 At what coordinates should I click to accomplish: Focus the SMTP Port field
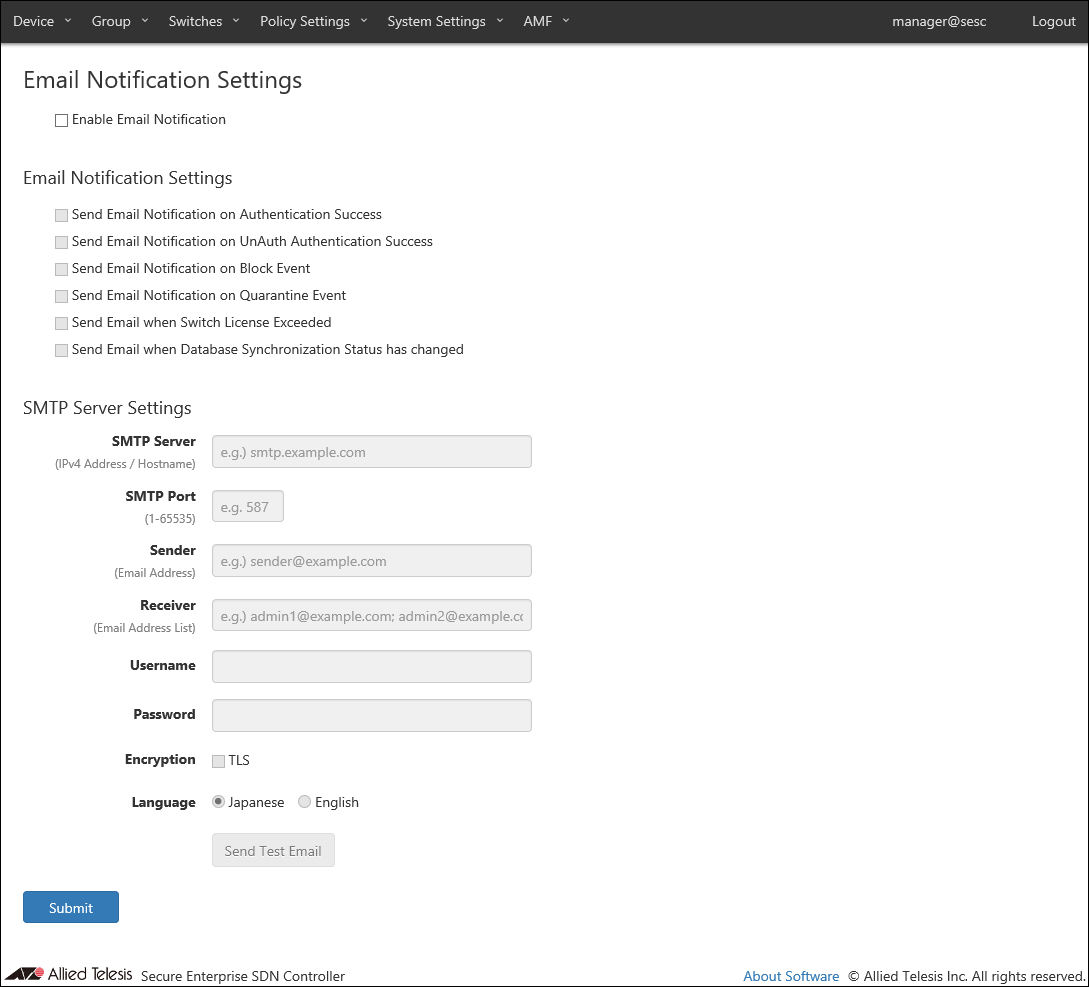(248, 507)
